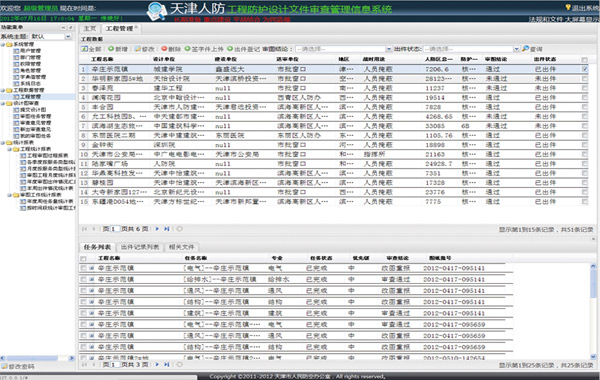Sort by the 工程名称 column header

(x=102, y=59)
